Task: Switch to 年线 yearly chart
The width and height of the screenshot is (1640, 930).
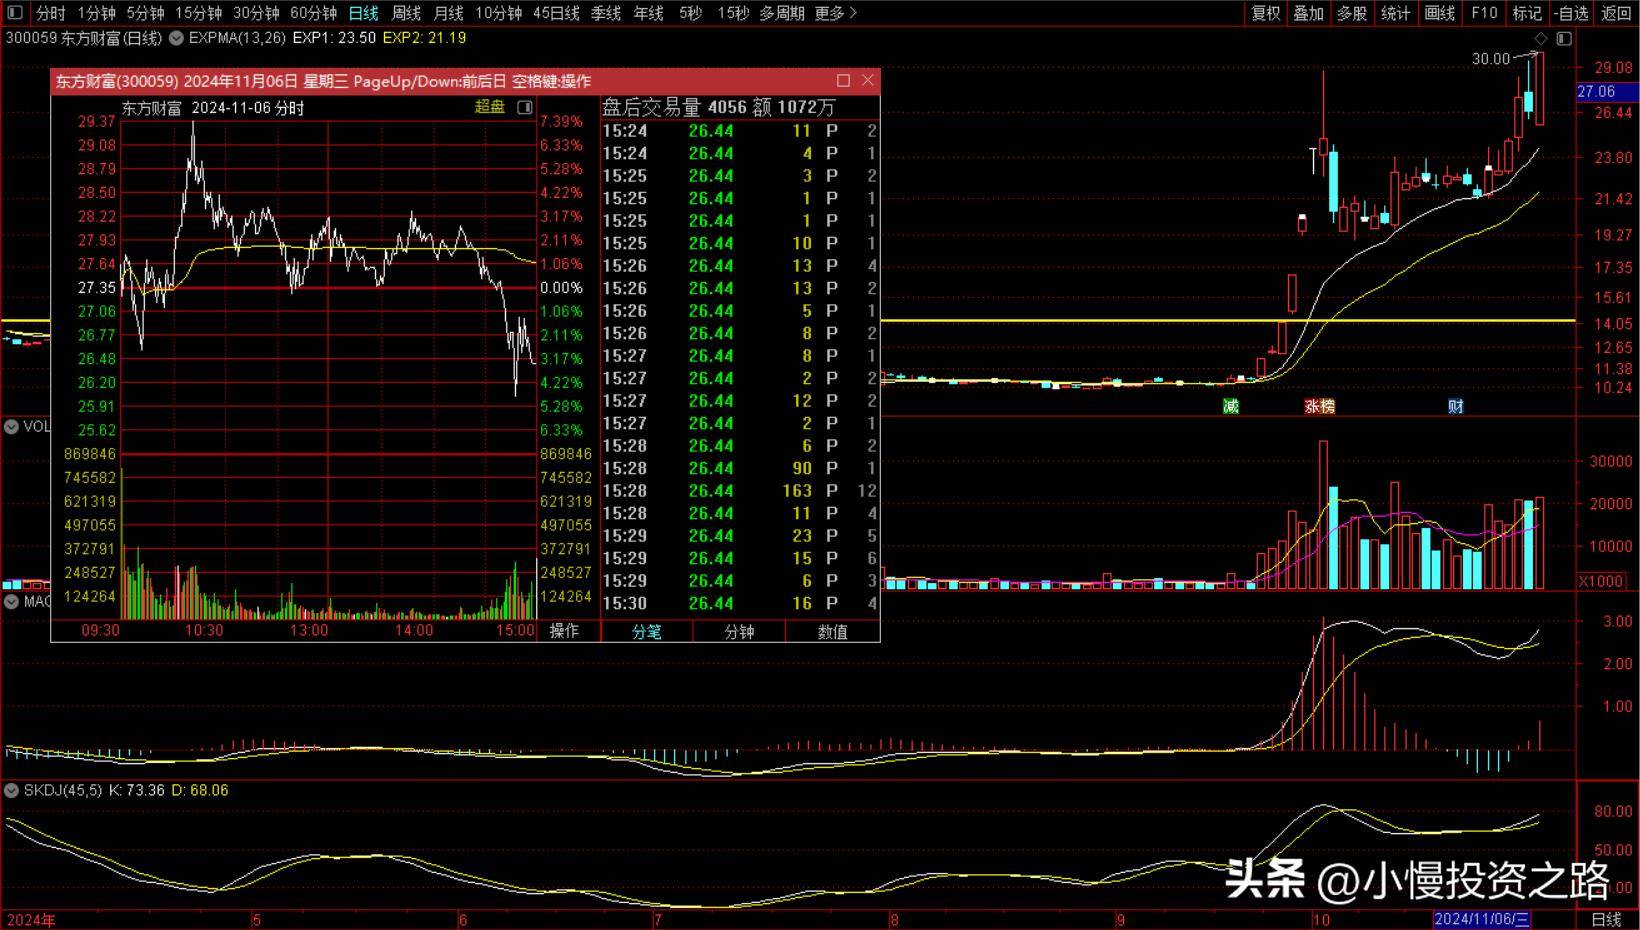Action: tap(649, 13)
